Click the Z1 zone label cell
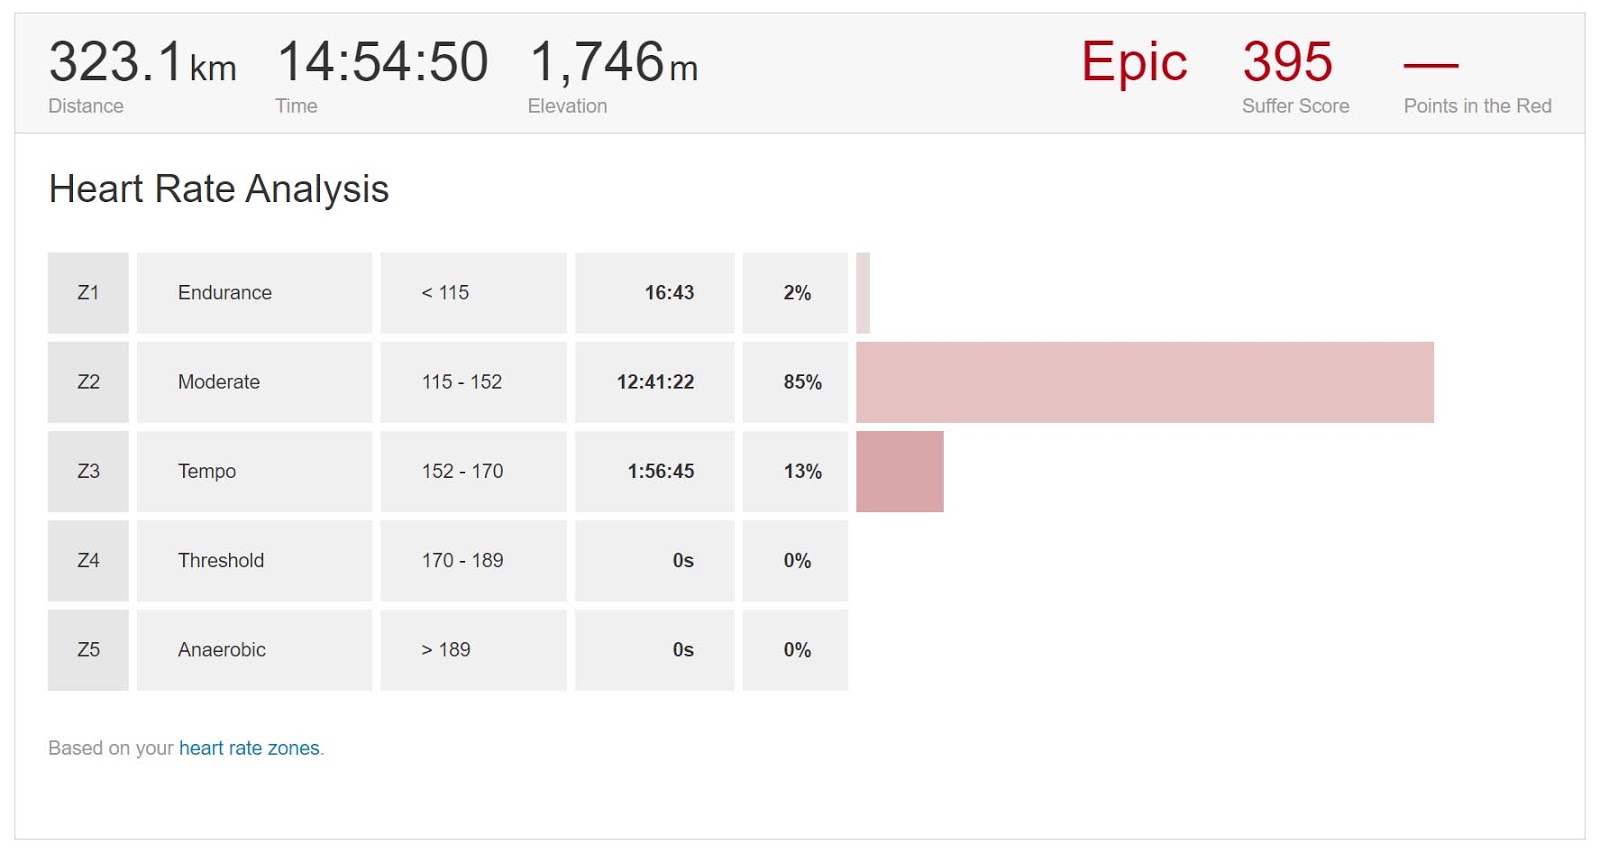Viewport: 1600px width, 854px height. click(x=88, y=292)
